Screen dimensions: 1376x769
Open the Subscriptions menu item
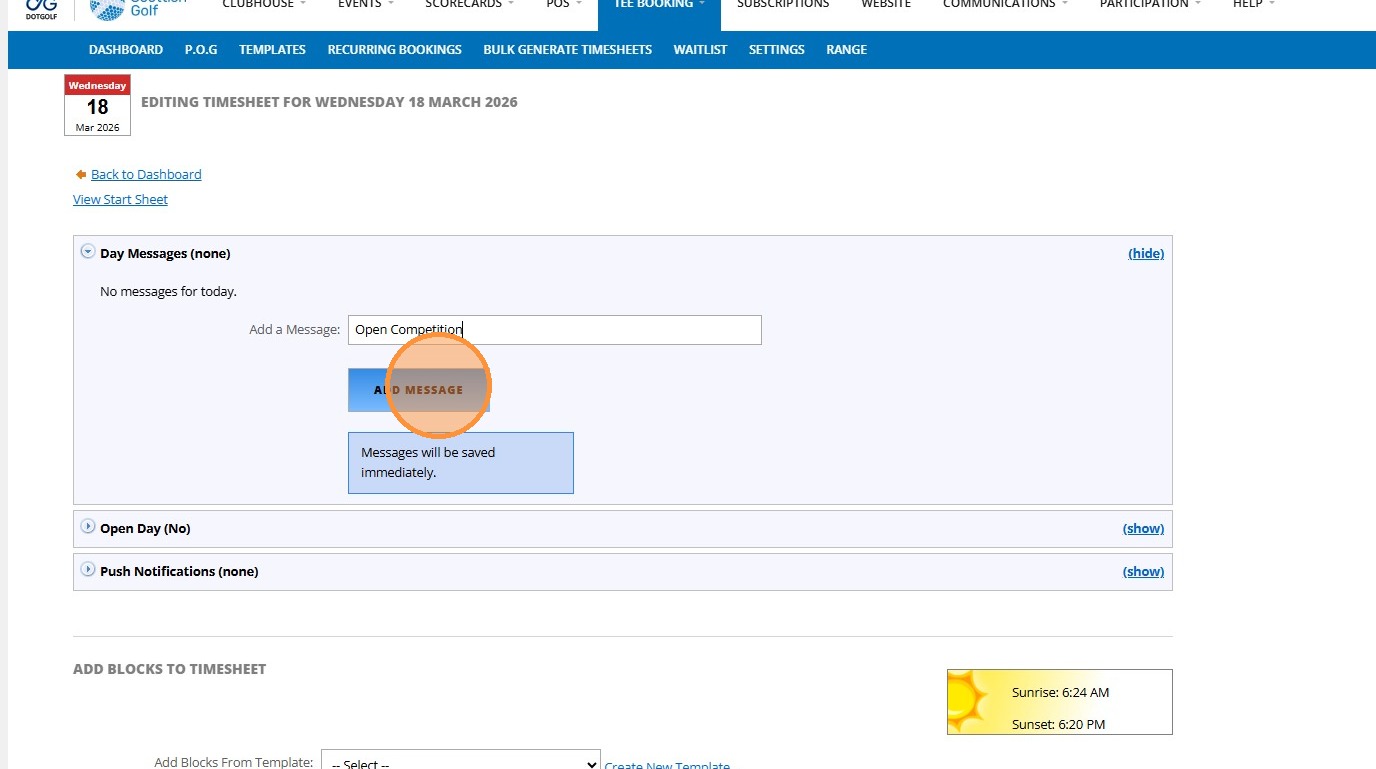click(783, 5)
